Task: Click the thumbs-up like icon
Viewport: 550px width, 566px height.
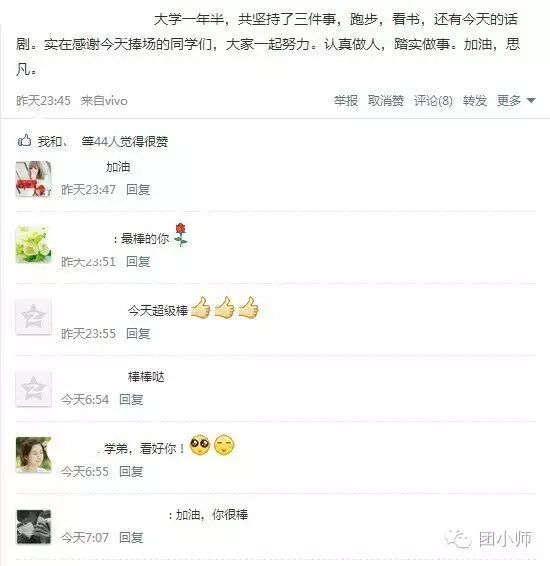Action: tap(24, 140)
